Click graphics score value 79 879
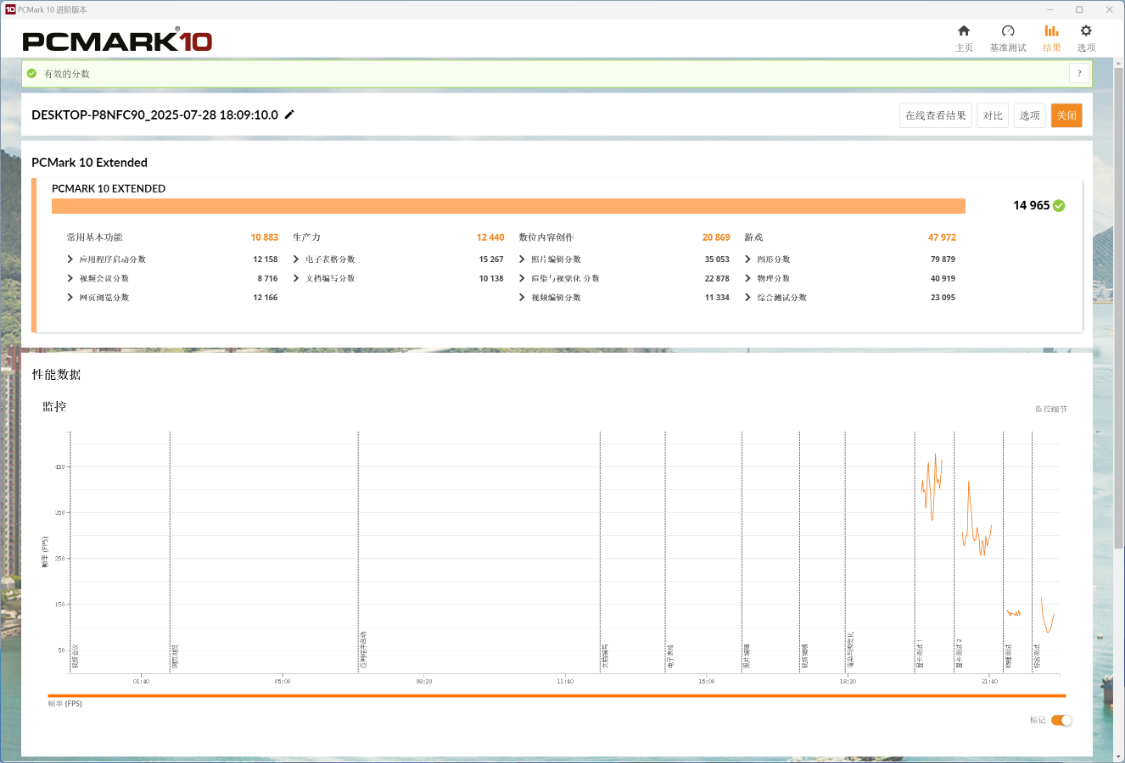This screenshot has height=763, width=1125. [x=943, y=259]
